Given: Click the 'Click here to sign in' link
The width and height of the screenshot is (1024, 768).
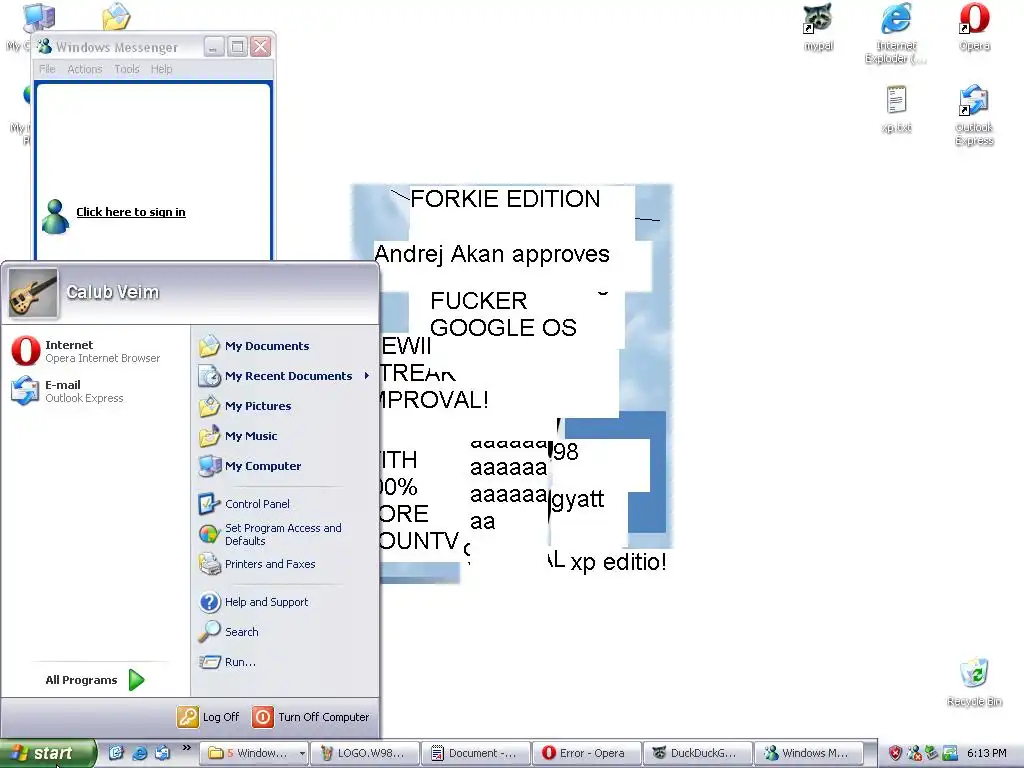Looking at the screenshot, I should point(131,212).
